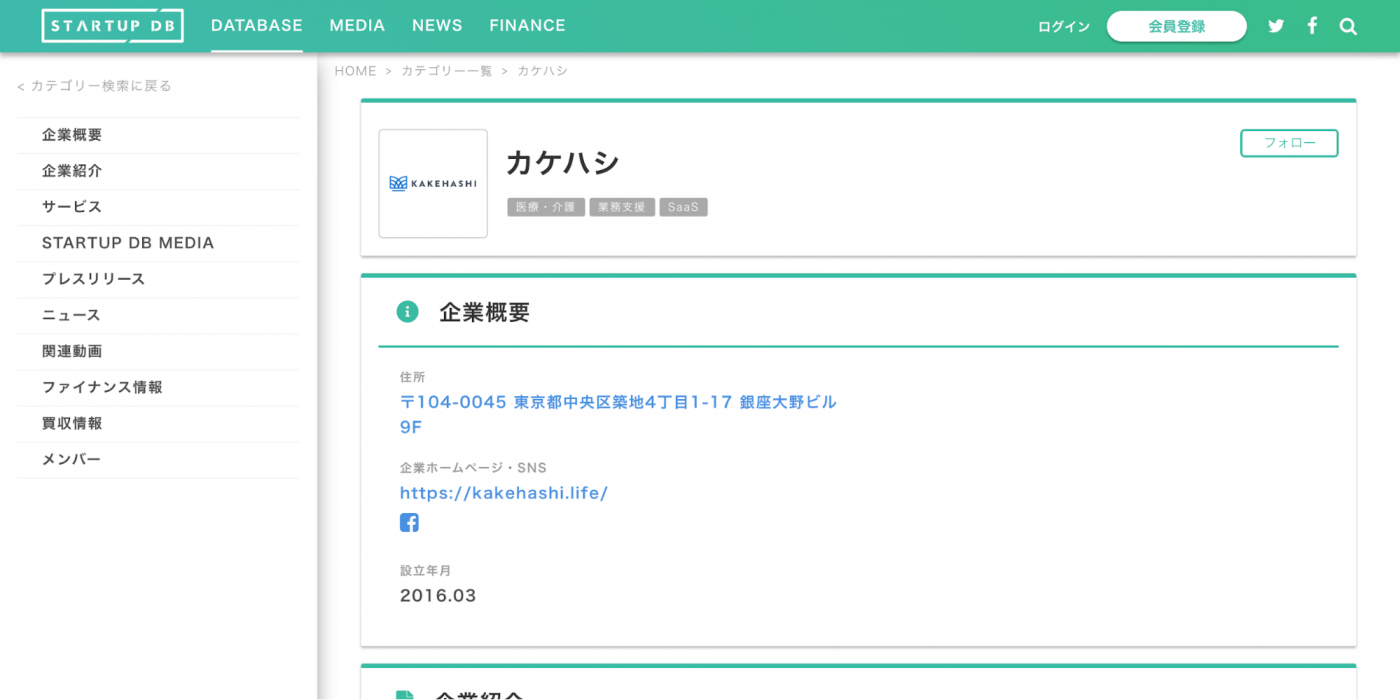Select the SaaS category tag
Image resolution: width=1400 pixels, height=700 pixels.
(683, 207)
